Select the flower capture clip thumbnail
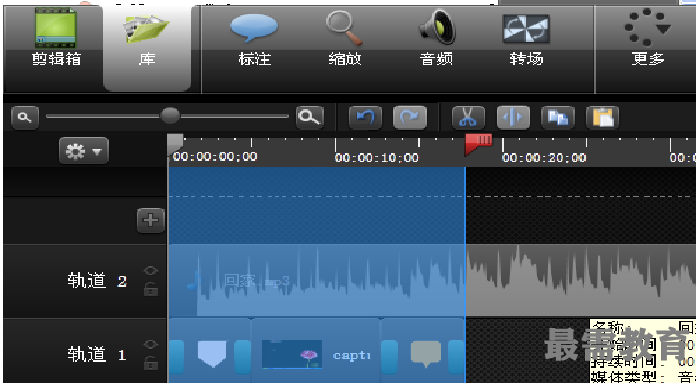696x384 pixels. pos(292,354)
